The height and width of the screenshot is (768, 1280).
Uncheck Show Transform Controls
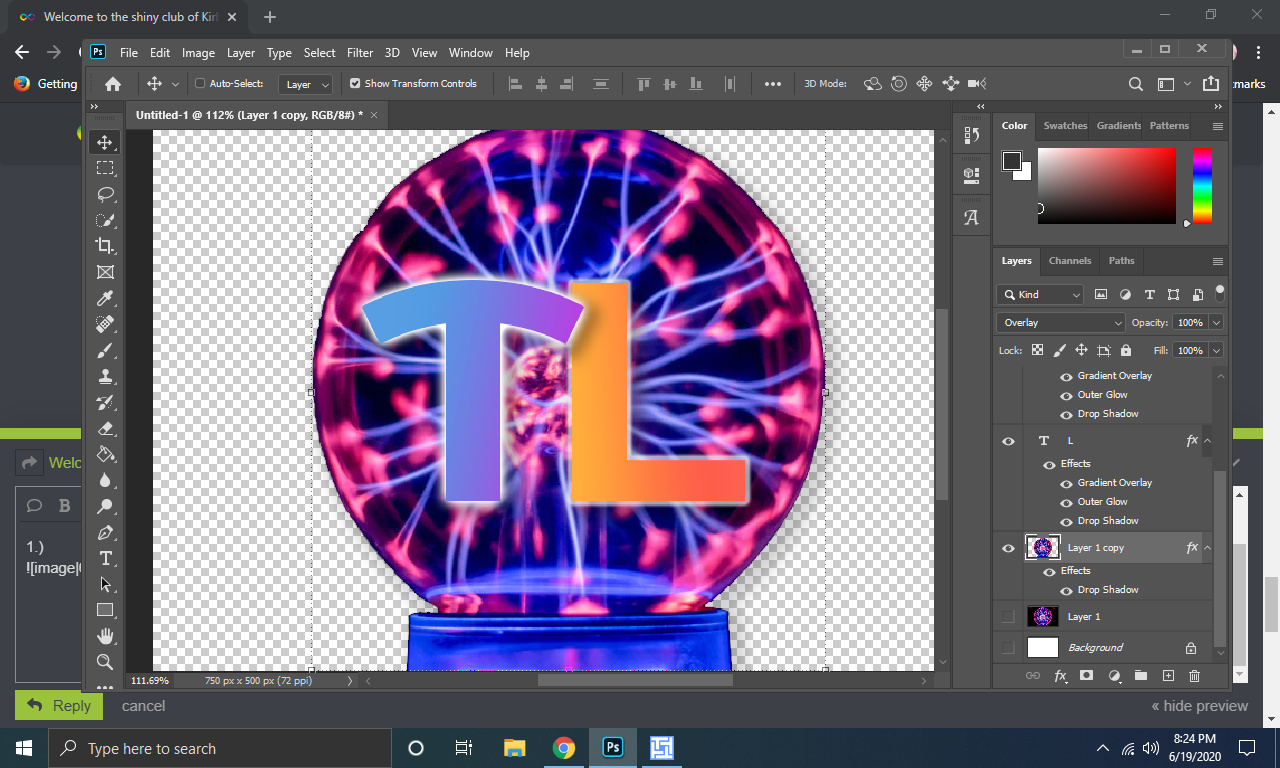pos(355,84)
